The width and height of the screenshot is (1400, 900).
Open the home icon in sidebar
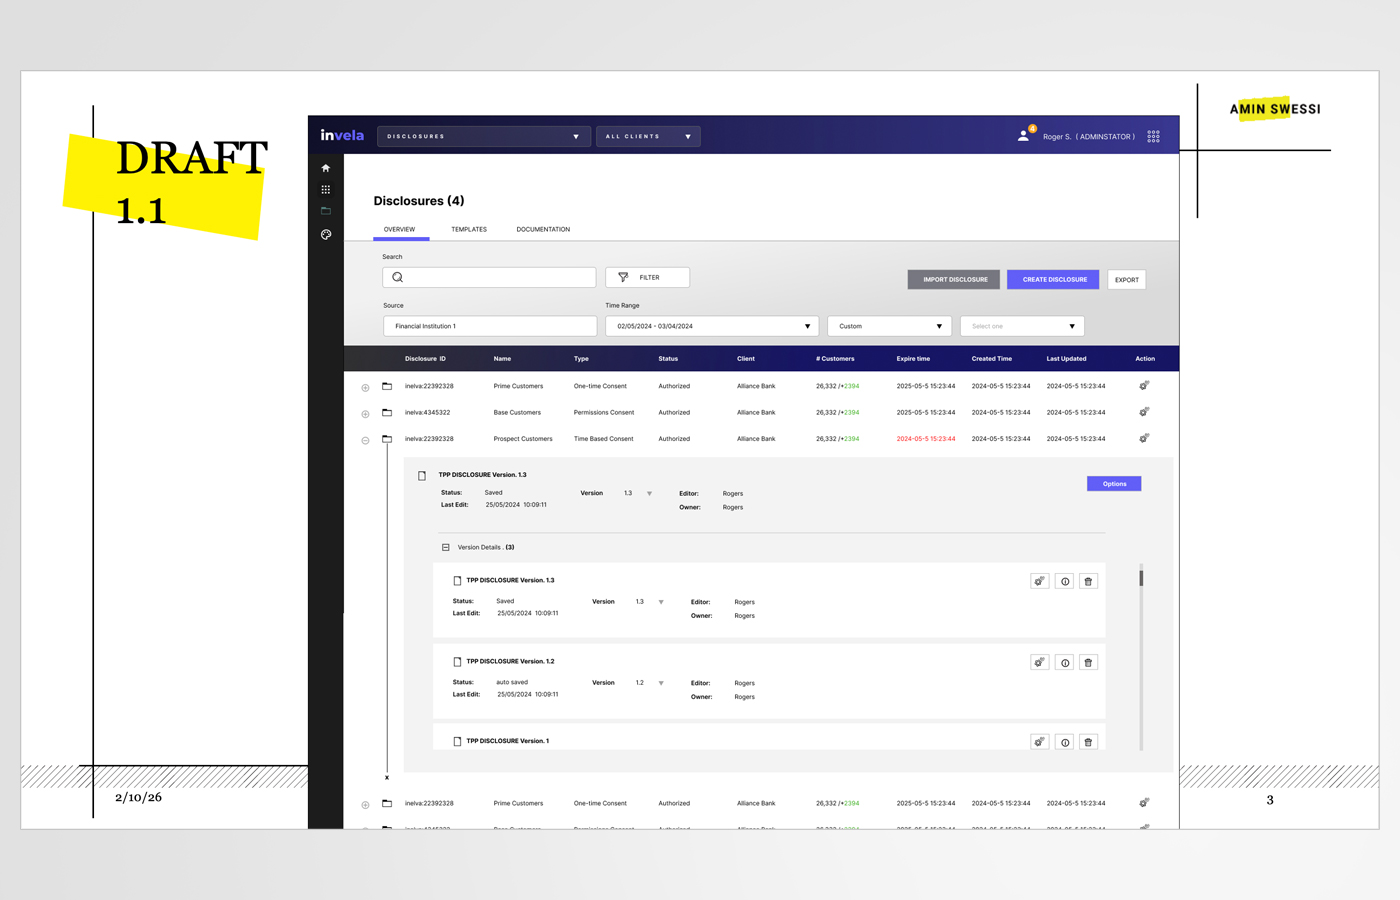click(x=325, y=168)
